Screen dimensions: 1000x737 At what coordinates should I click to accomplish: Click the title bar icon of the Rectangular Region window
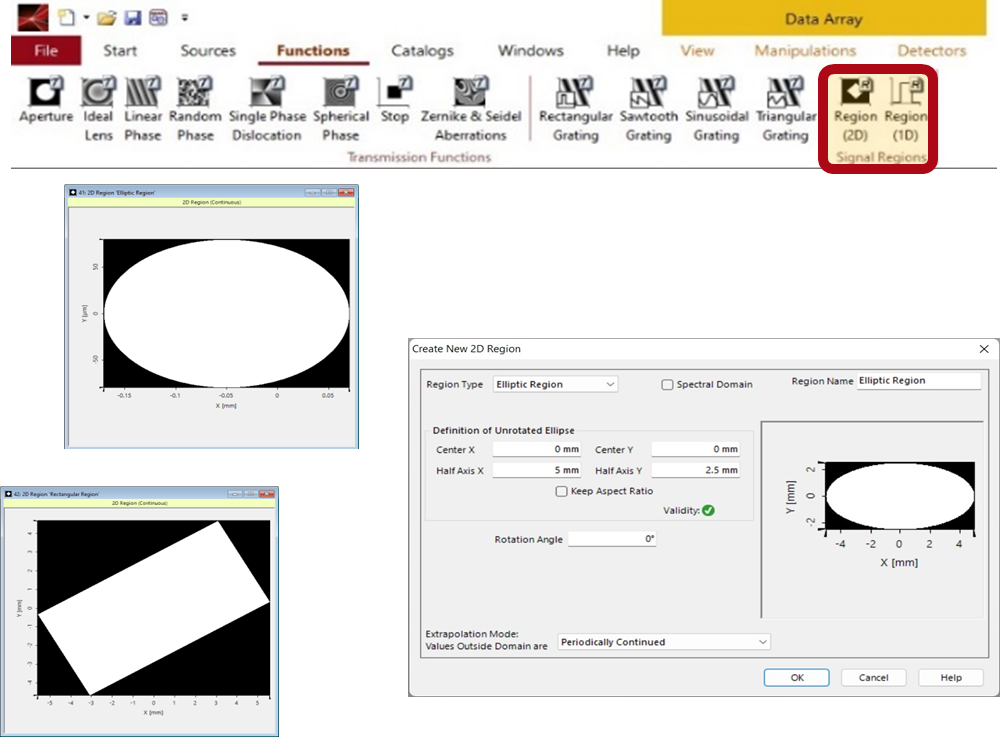(x=8, y=493)
